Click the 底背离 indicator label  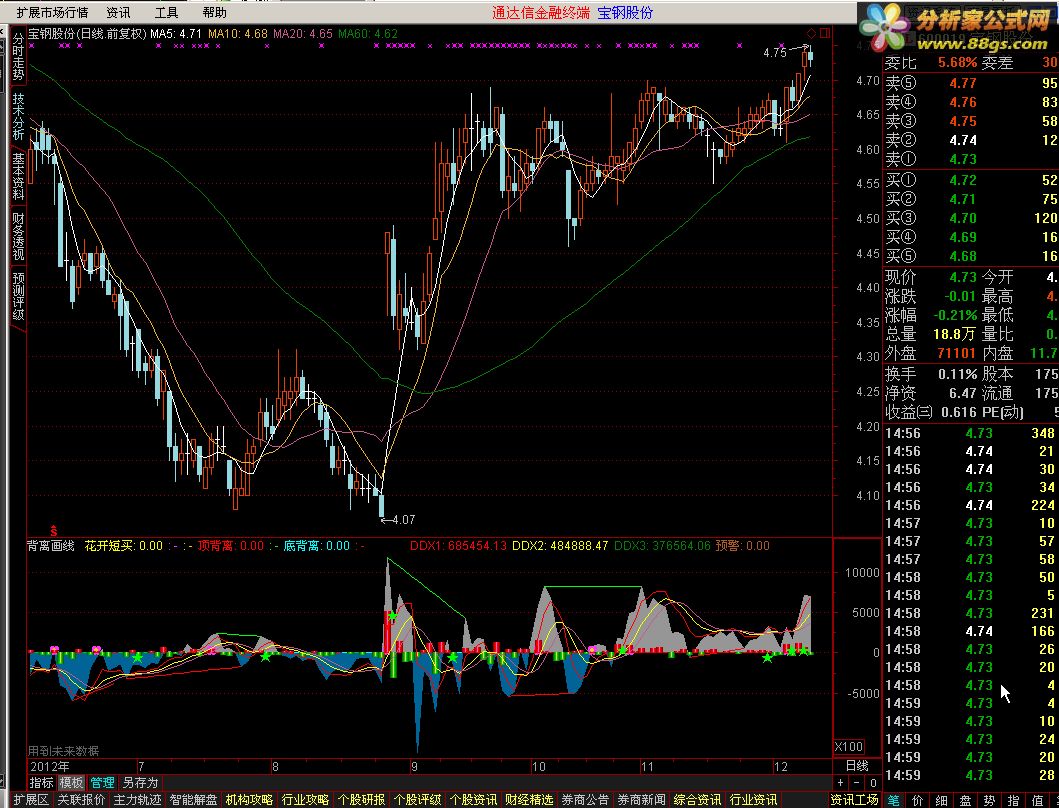(316, 545)
